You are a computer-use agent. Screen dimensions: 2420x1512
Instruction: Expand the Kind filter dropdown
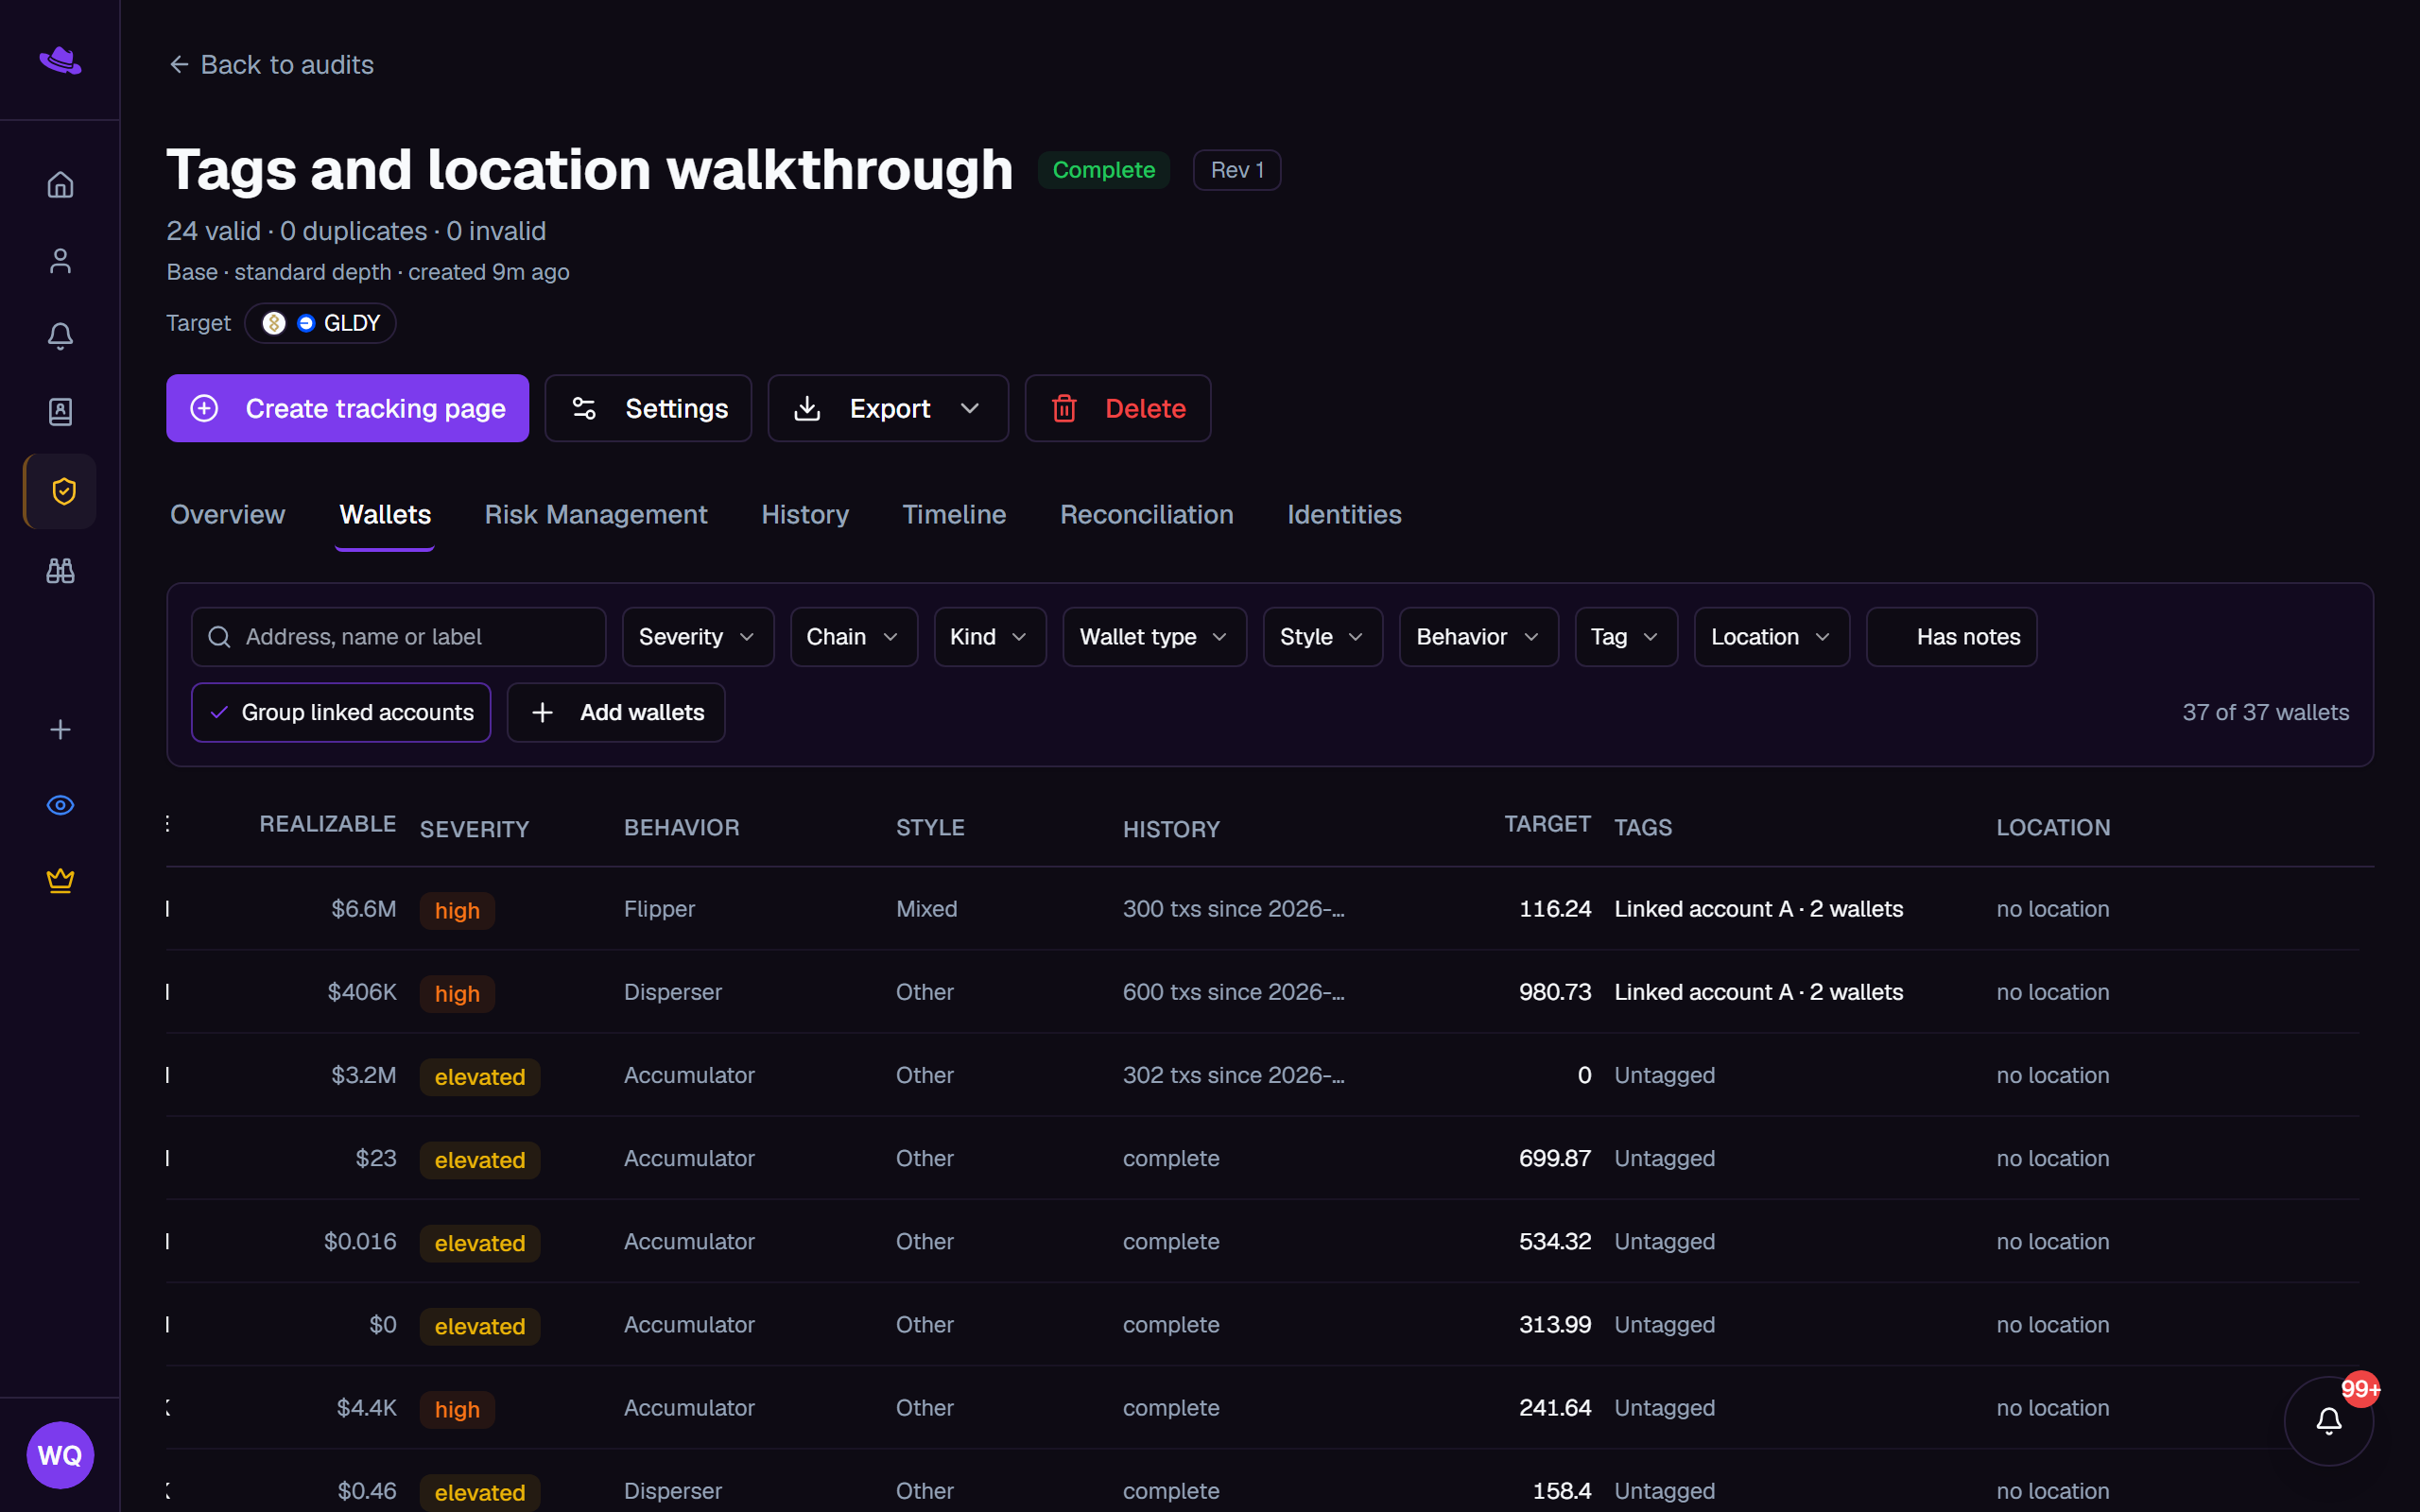990,637
